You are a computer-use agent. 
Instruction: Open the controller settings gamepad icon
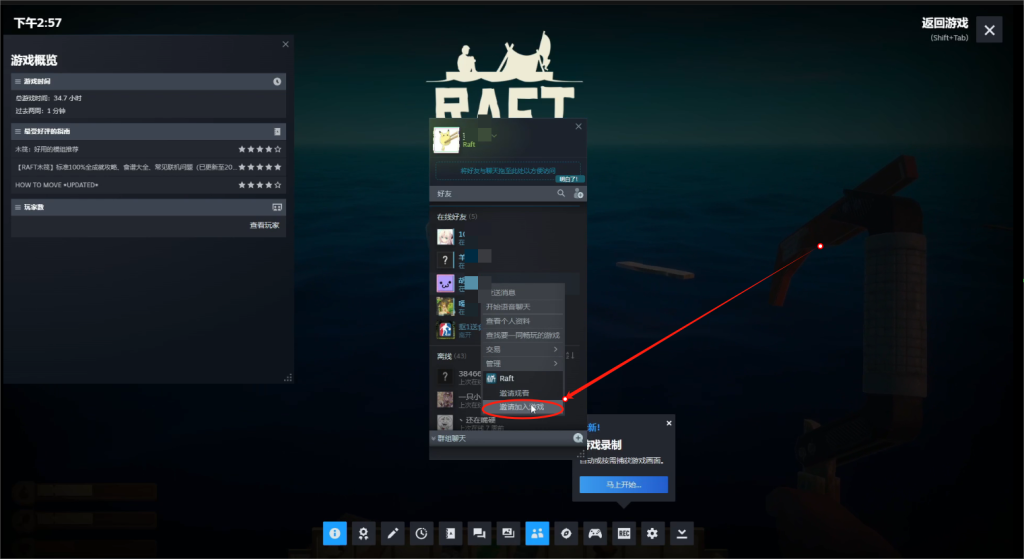tap(595, 534)
